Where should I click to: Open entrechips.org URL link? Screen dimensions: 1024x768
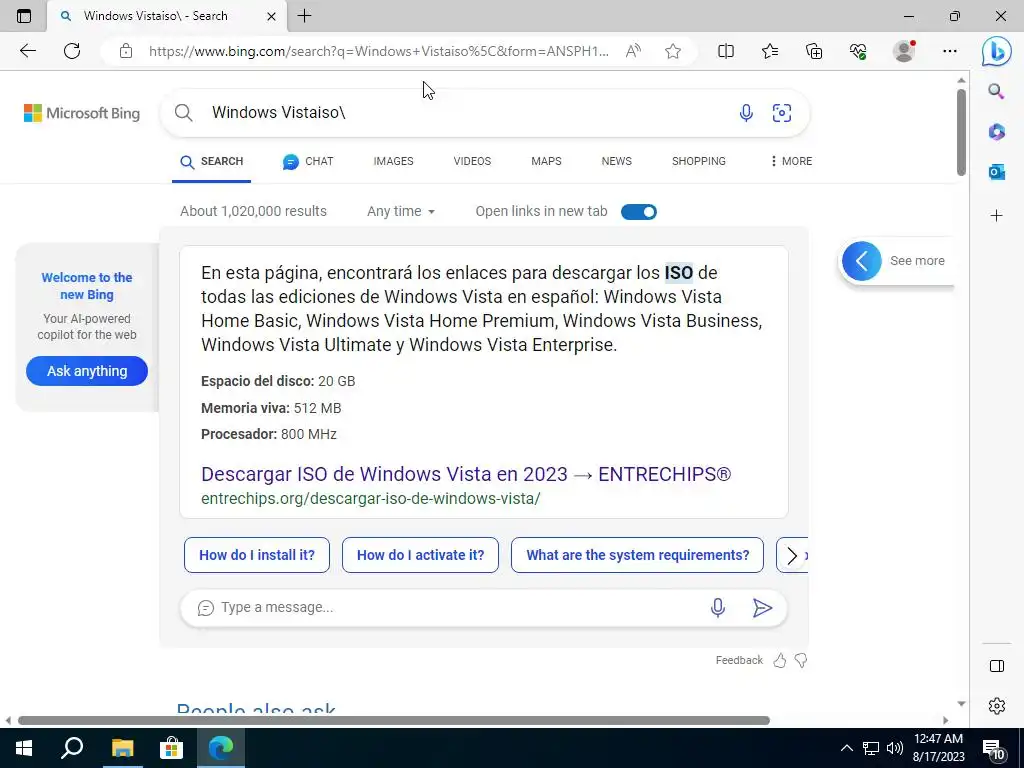(370, 498)
